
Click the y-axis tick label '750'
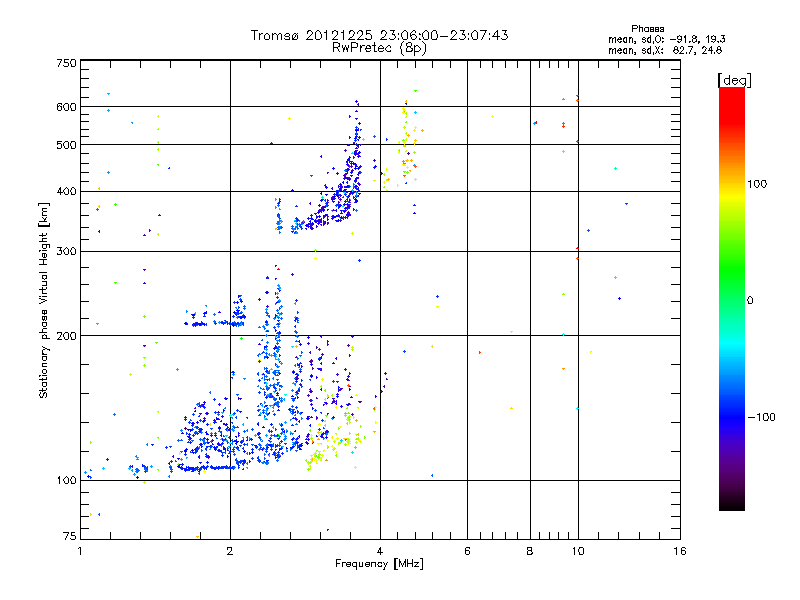point(66,63)
